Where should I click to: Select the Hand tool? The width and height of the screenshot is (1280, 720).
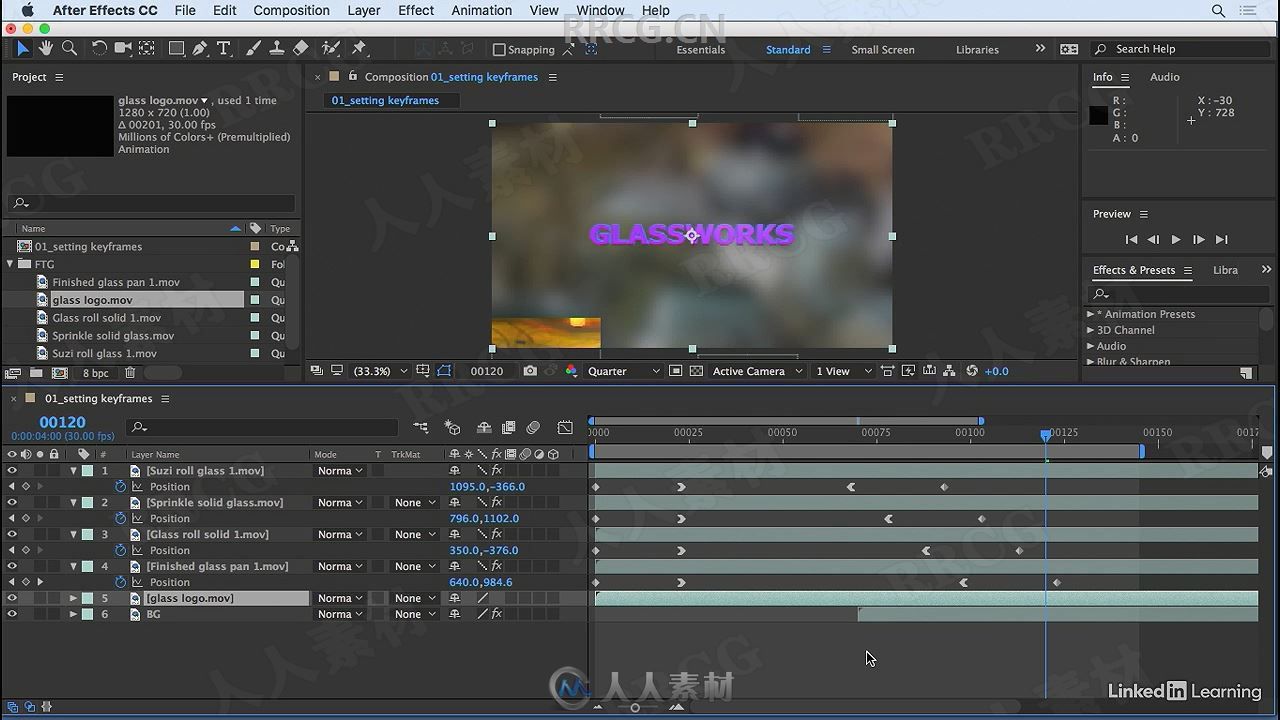pos(46,48)
